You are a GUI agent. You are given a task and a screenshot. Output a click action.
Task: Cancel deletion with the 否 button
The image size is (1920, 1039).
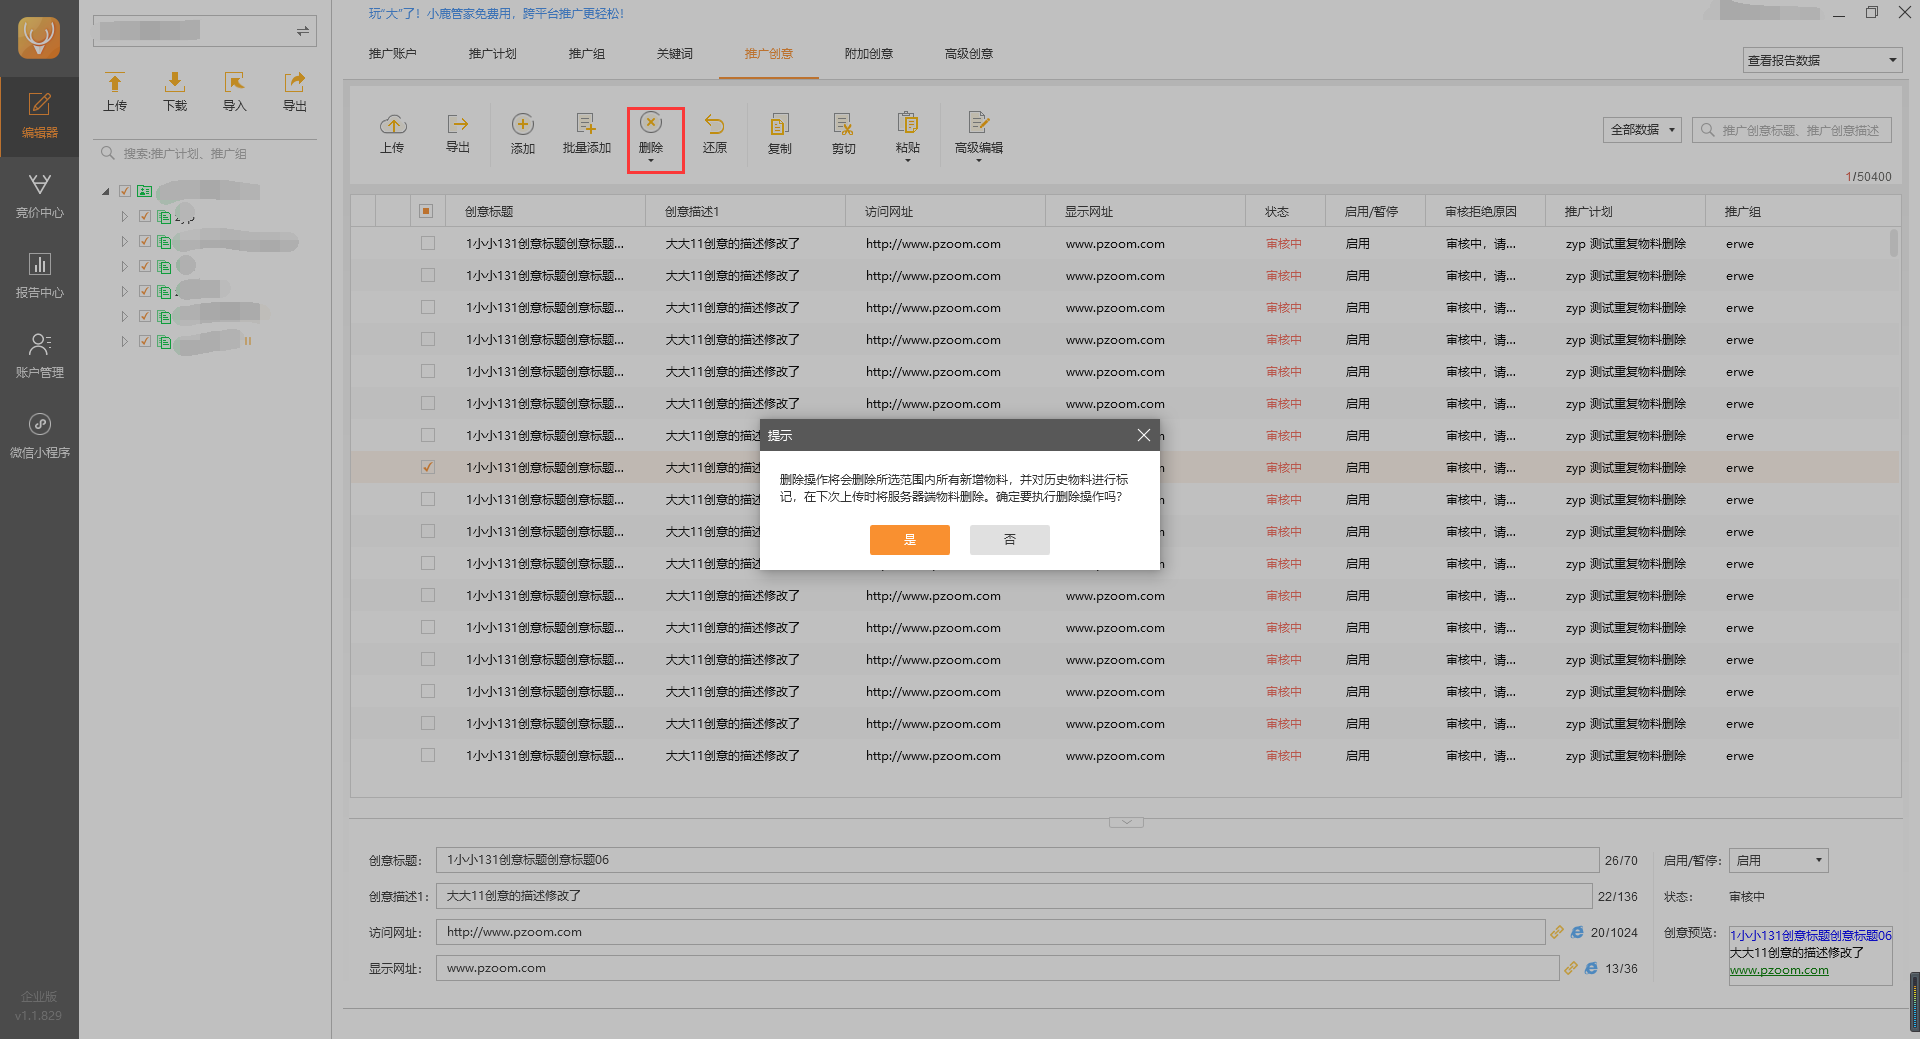tap(1010, 540)
